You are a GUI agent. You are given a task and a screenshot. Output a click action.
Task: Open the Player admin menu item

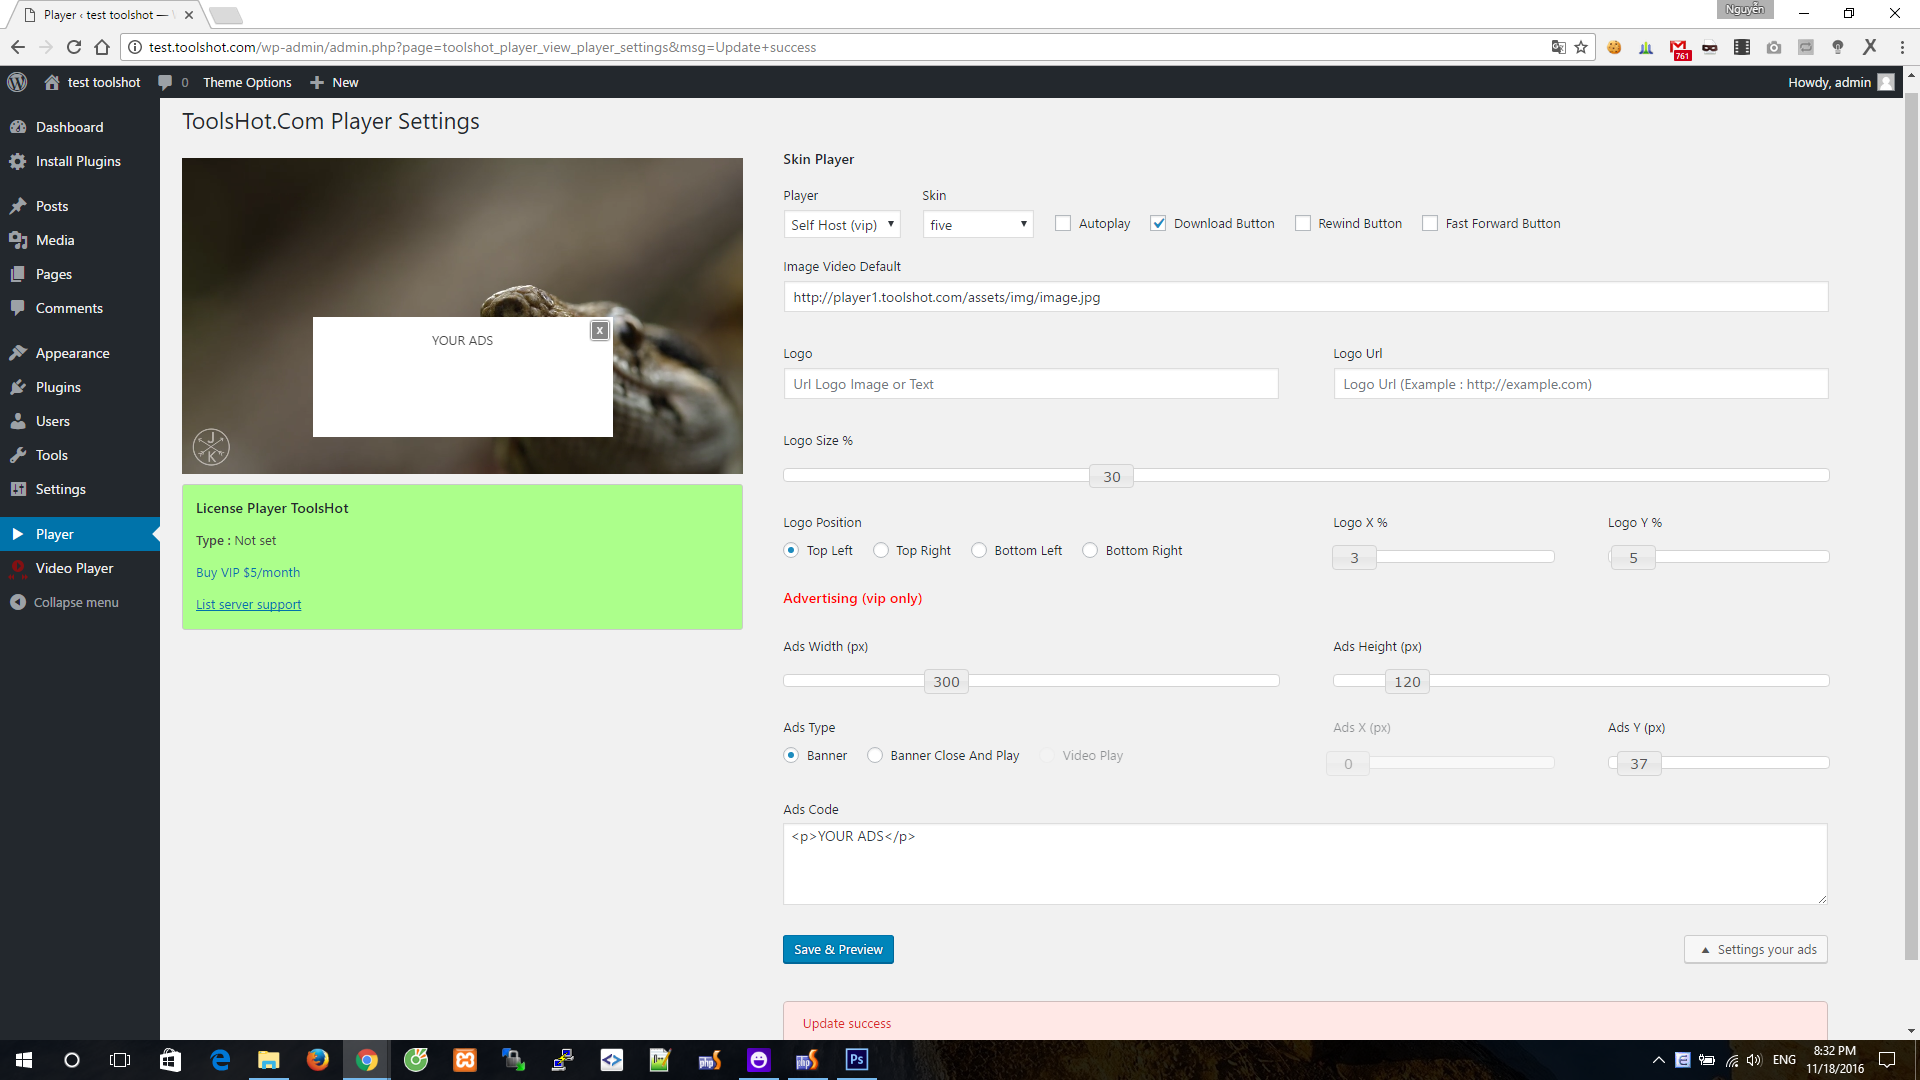(x=80, y=534)
